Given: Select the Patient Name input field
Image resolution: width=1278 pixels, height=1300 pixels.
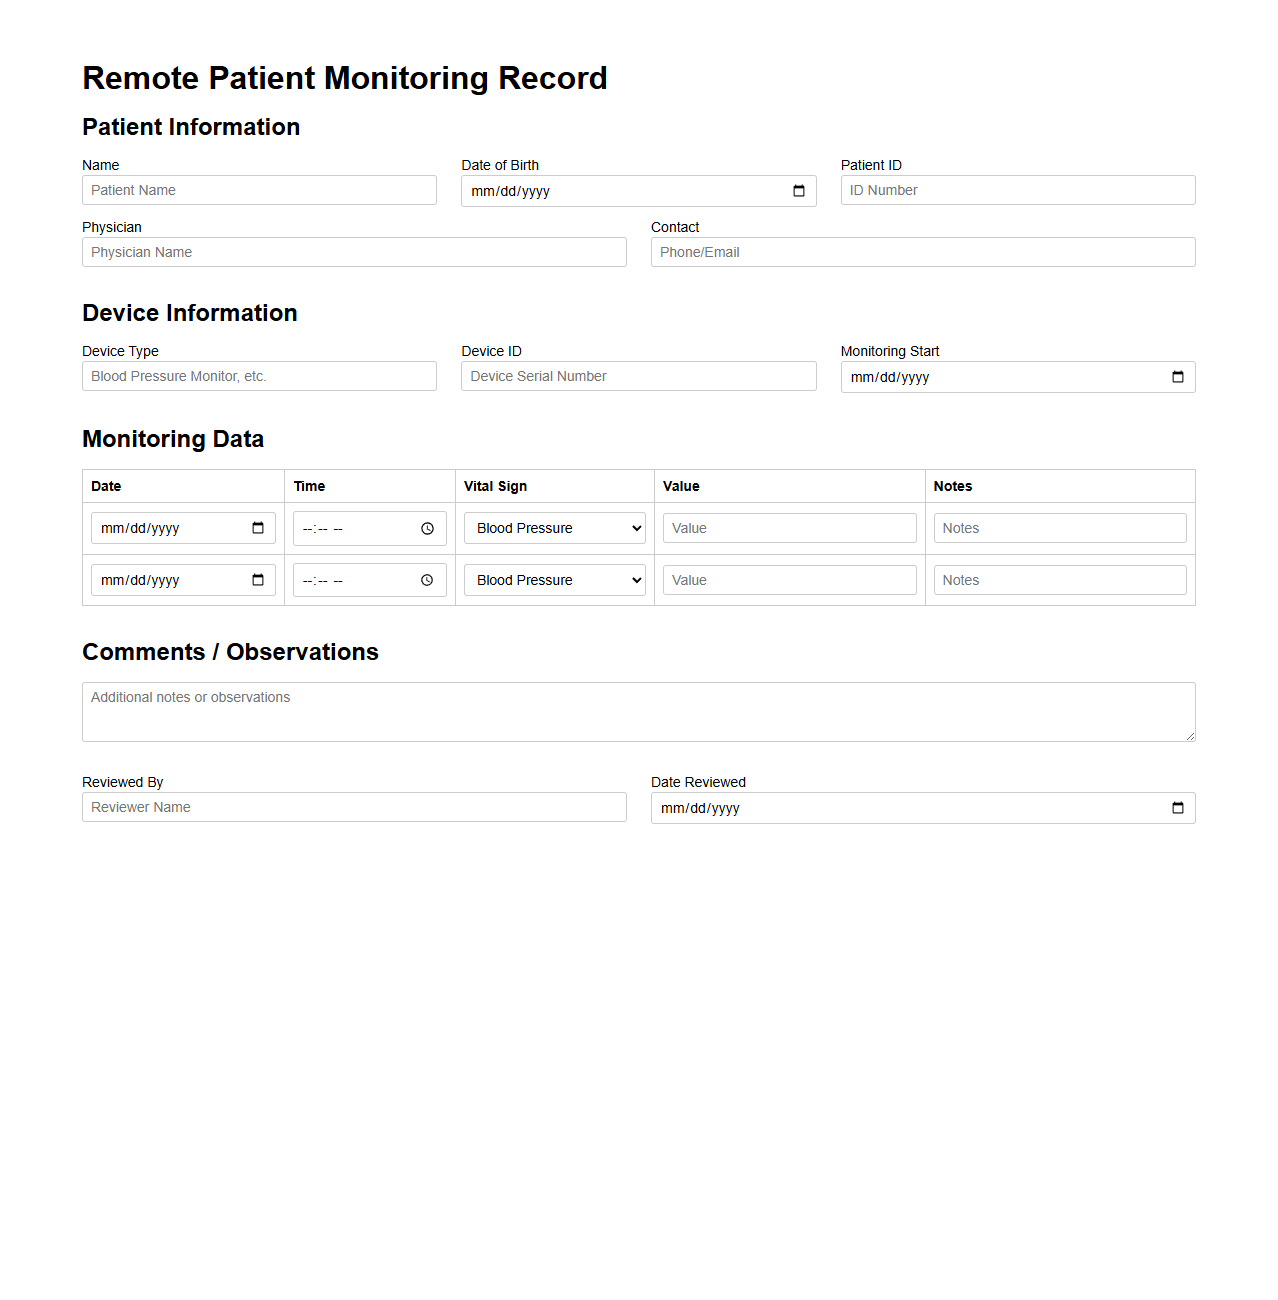Looking at the screenshot, I should click(258, 190).
